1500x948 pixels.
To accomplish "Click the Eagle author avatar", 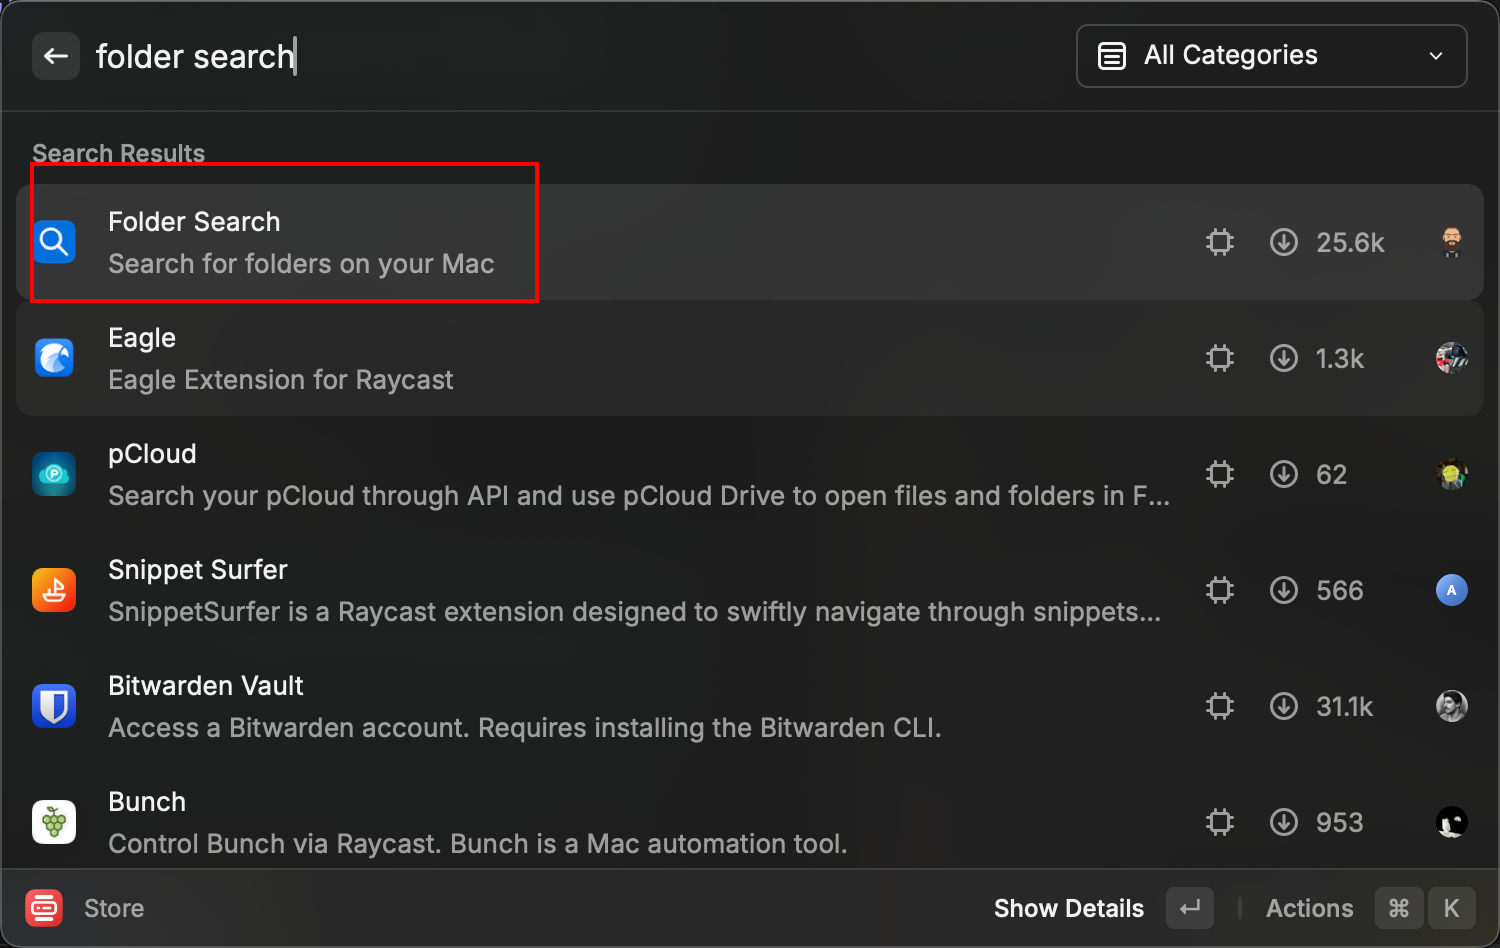I will click(1452, 358).
